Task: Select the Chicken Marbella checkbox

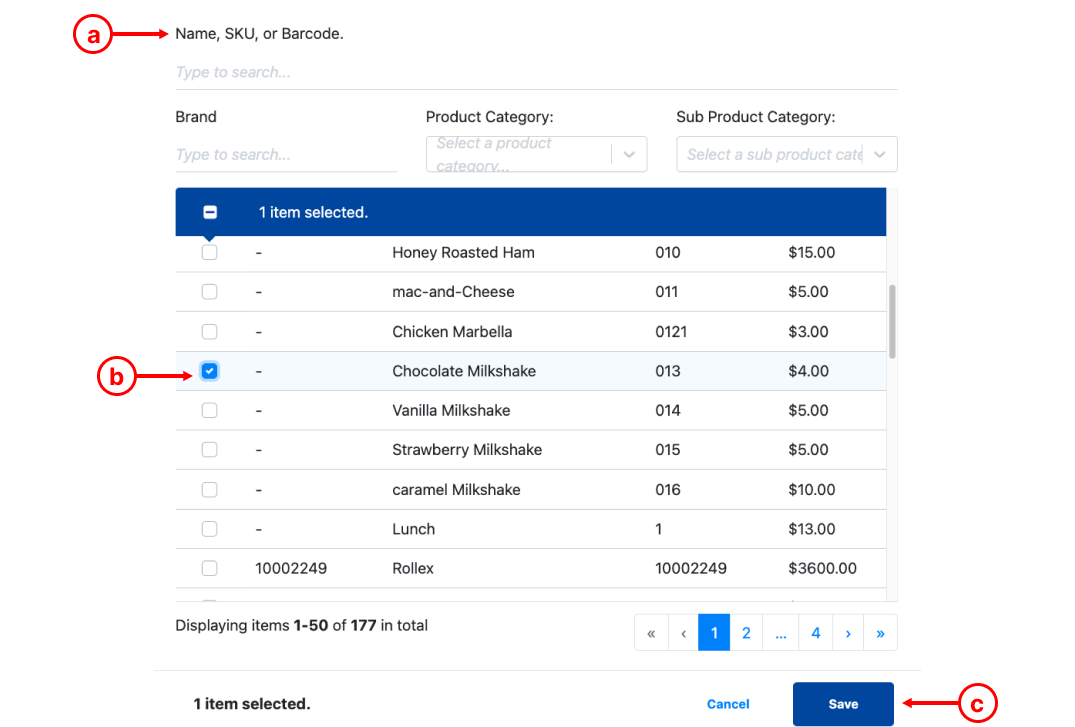Action: (x=210, y=332)
